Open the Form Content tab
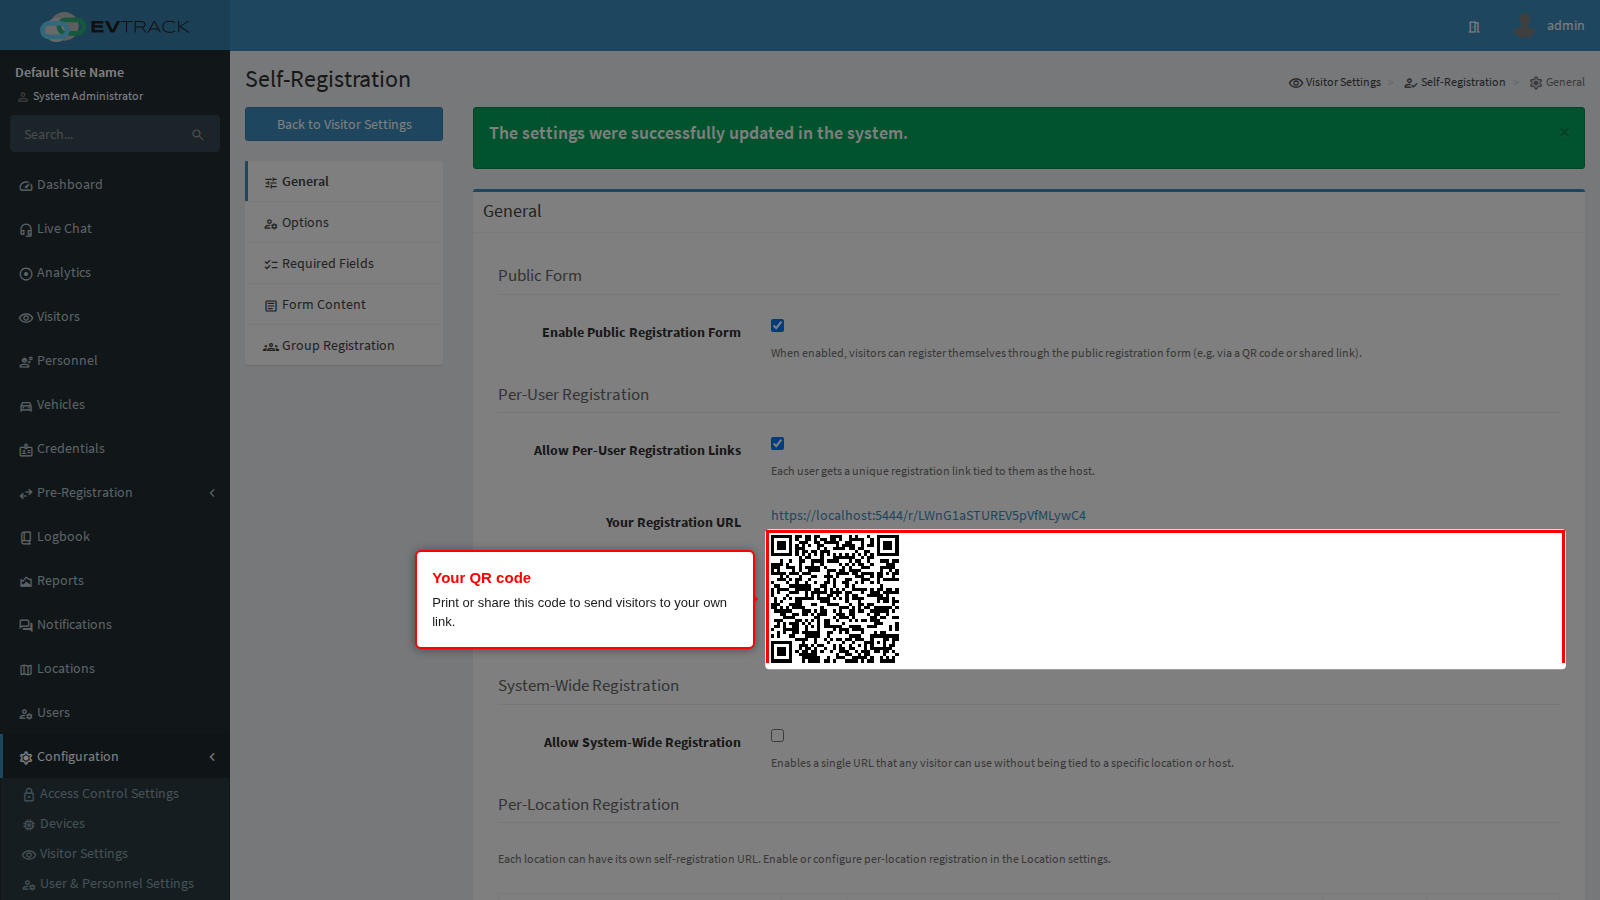The height and width of the screenshot is (900, 1600). tap(344, 305)
